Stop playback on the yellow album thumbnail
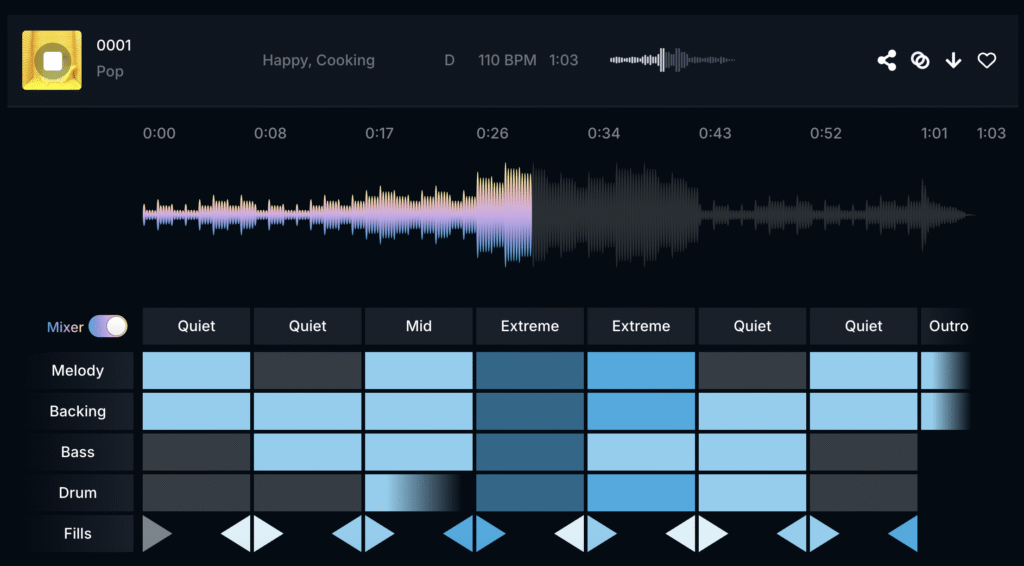The height and width of the screenshot is (566, 1024). pos(52,60)
